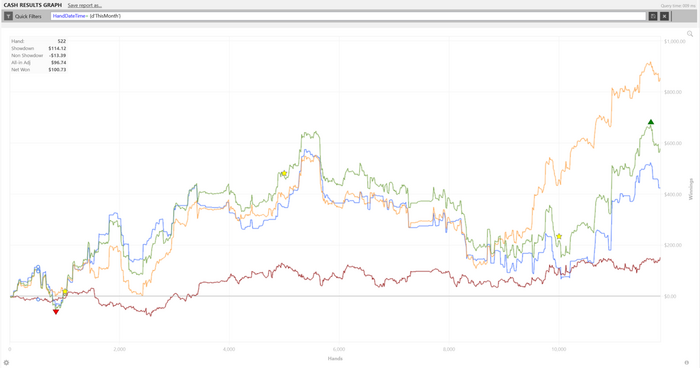Open the gear settings icon below the graph
Viewport: 700px width, 368px height.
(x=6, y=363)
